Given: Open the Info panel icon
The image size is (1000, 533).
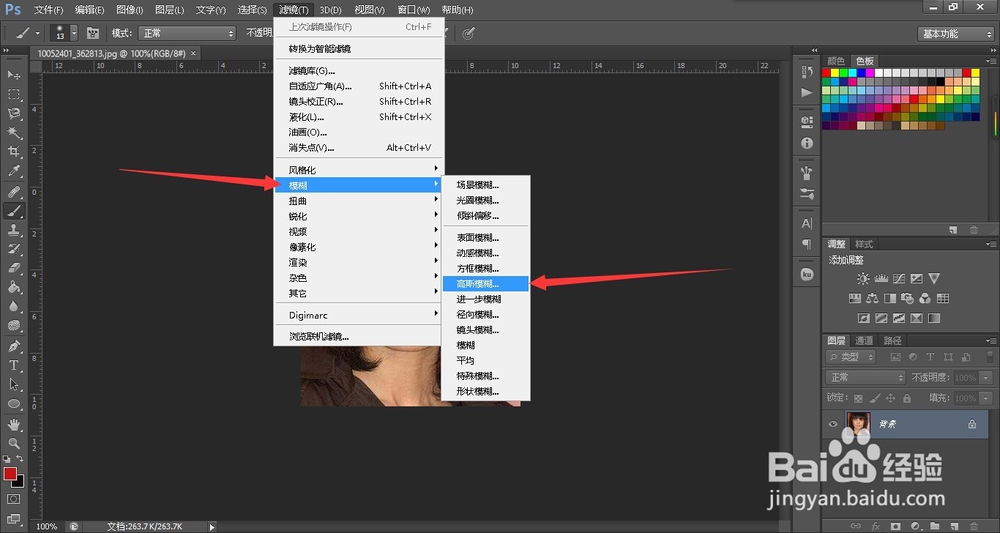Looking at the screenshot, I should pos(807,143).
